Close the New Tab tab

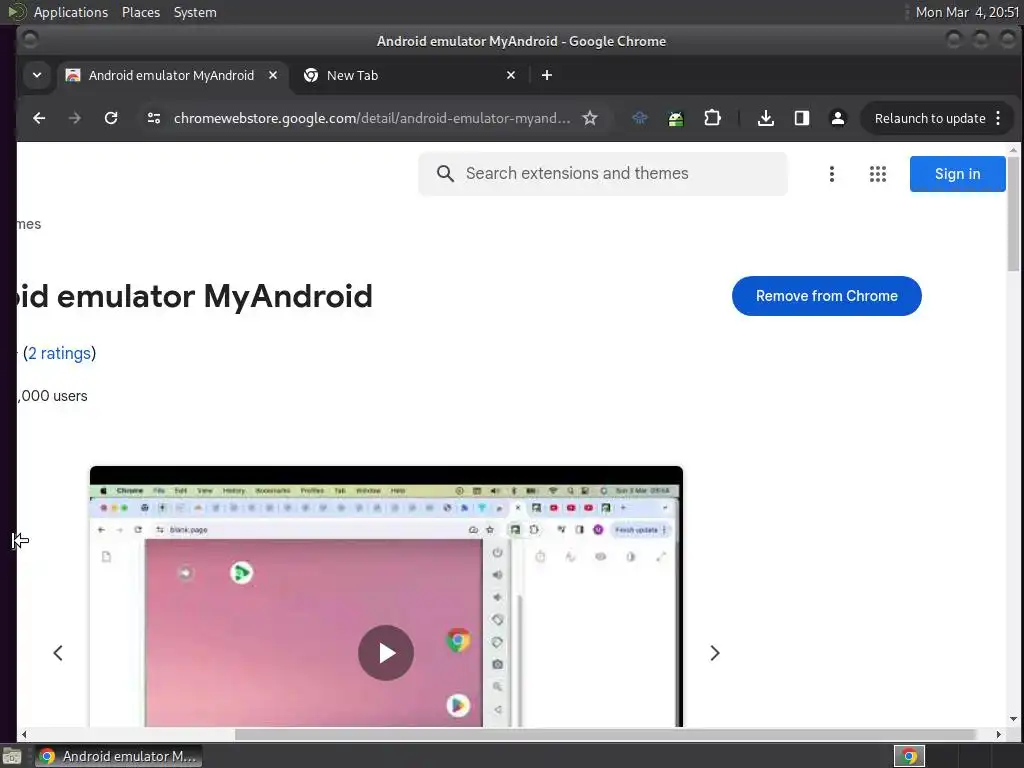pyautogui.click(x=511, y=75)
